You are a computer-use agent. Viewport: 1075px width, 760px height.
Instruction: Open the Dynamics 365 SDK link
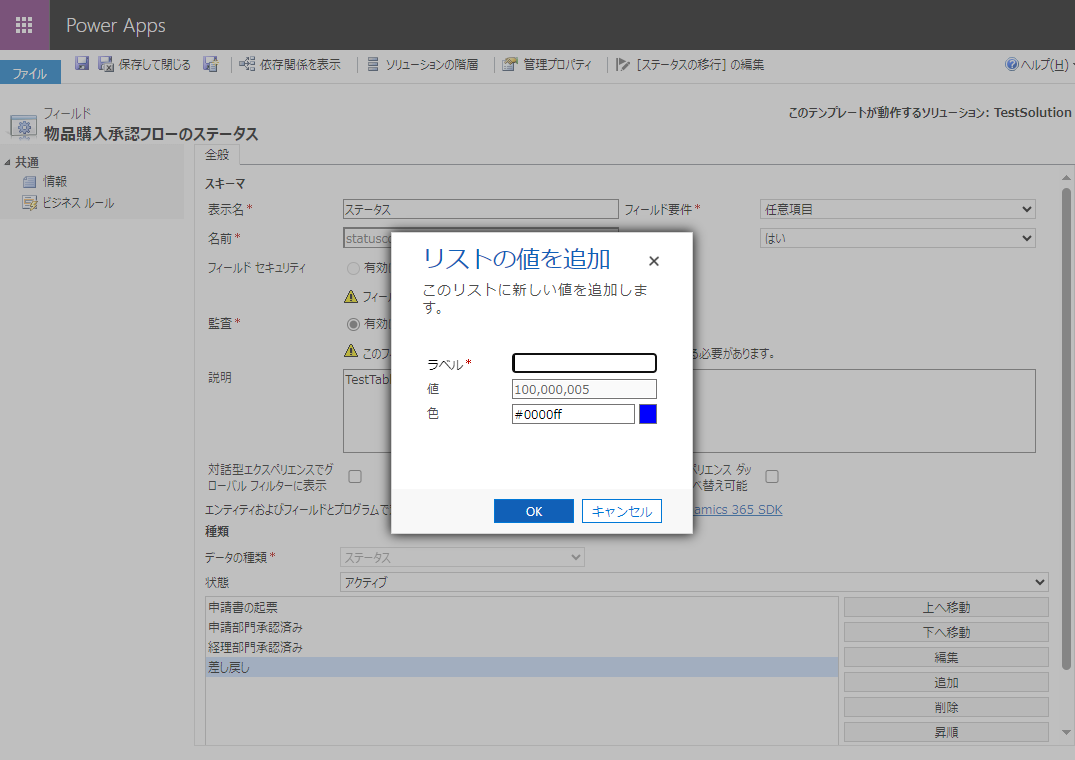tap(737, 509)
